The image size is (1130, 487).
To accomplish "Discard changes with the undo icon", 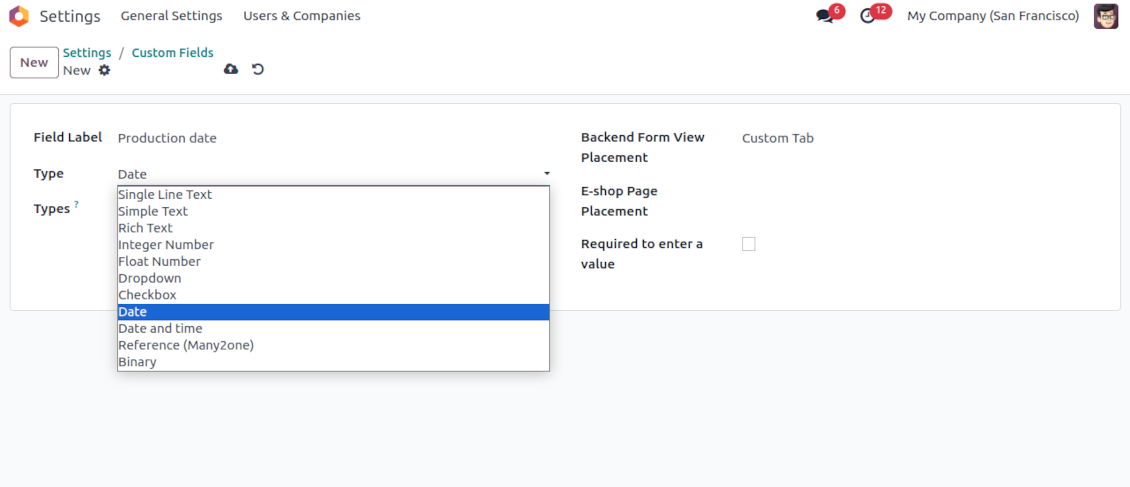I will pyautogui.click(x=258, y=69).
